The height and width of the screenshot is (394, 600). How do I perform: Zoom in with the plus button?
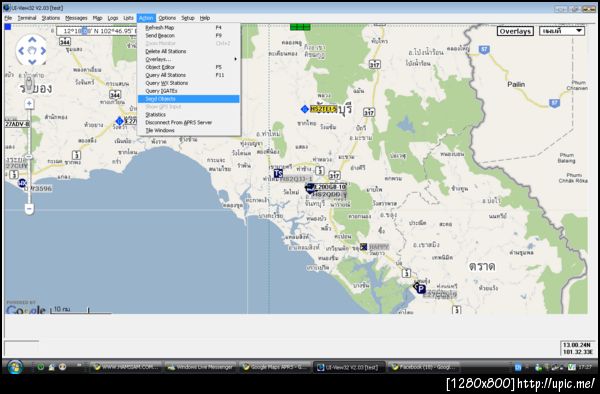coord(29,103)
